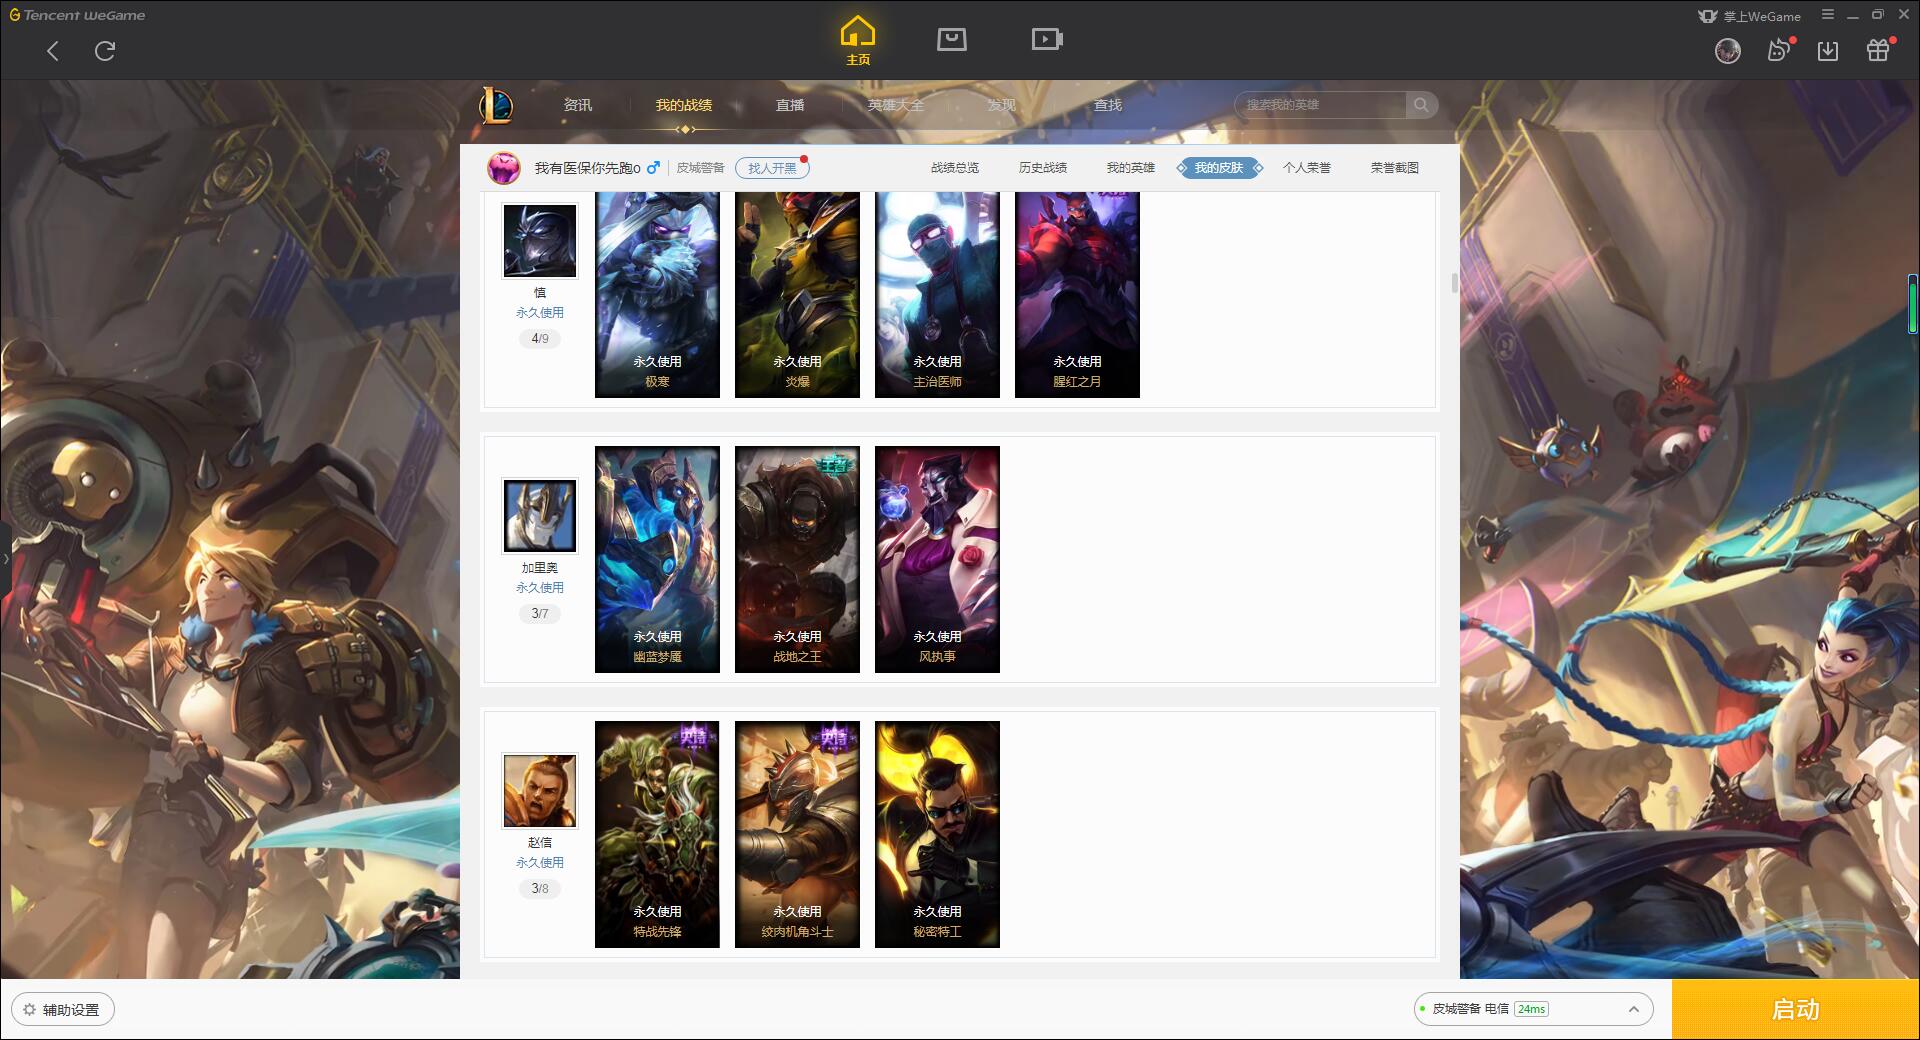Open the 主治医师 skin card
Viewport: 1920px width, 1040px height.
937,295
